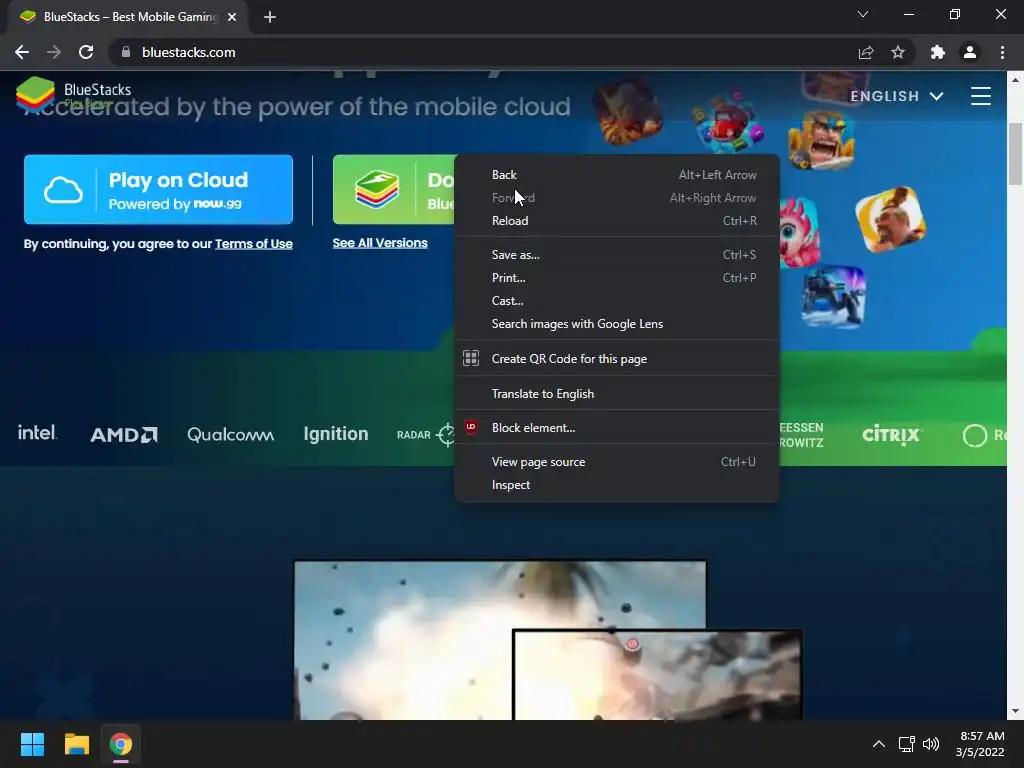Screen dimensions: 1024x768
Task: Select Translate to English
Action: [617, 394]
